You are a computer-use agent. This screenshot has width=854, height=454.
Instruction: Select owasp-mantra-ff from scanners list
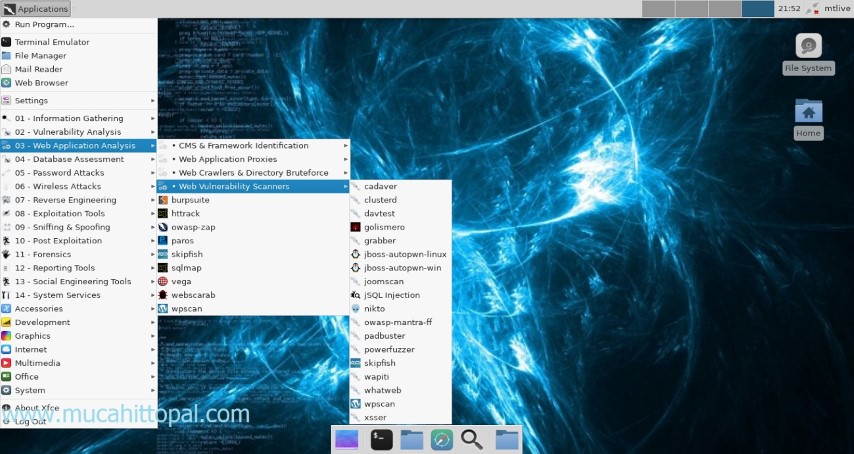[x=400, y=322]
